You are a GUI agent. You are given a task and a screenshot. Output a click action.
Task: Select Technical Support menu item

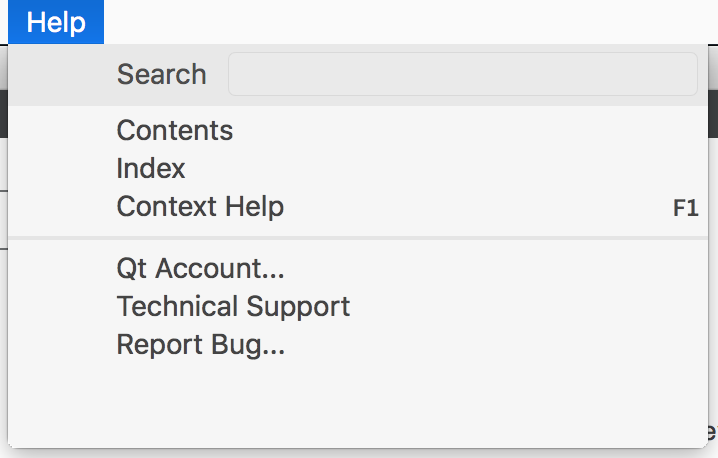point(233,306)
